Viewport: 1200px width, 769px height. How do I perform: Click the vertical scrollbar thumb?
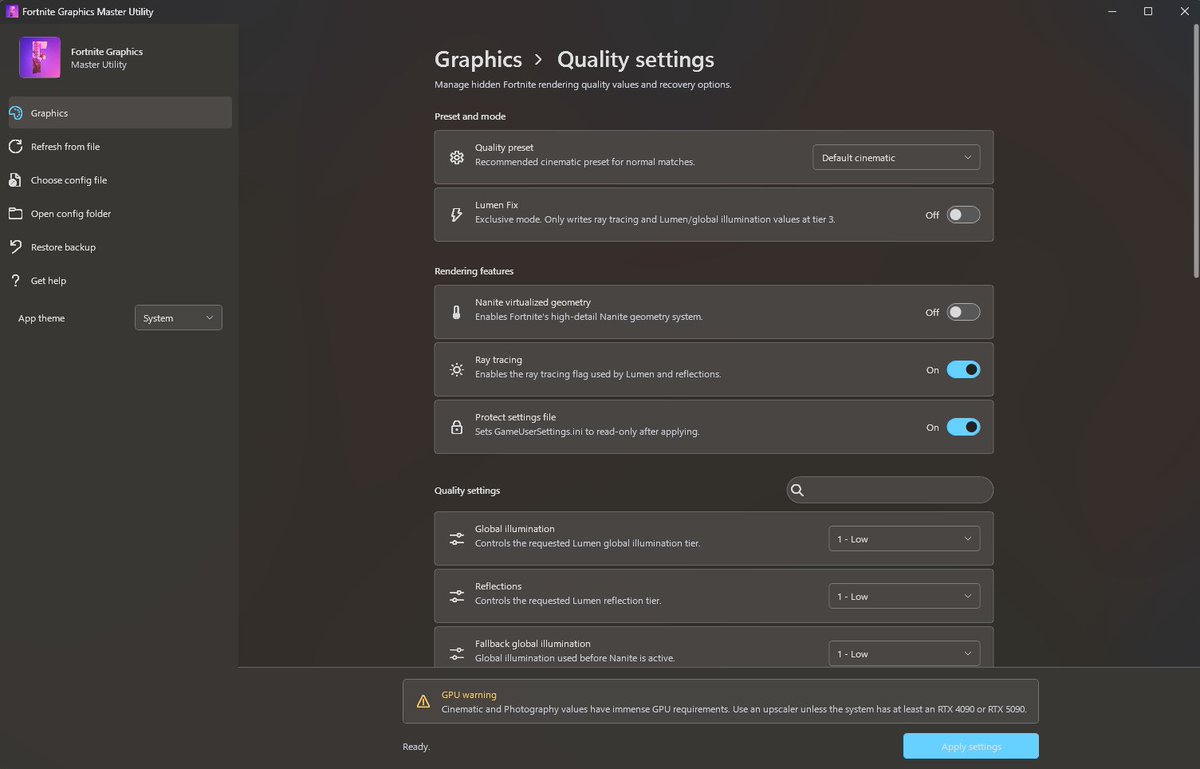coord(1195,153)
